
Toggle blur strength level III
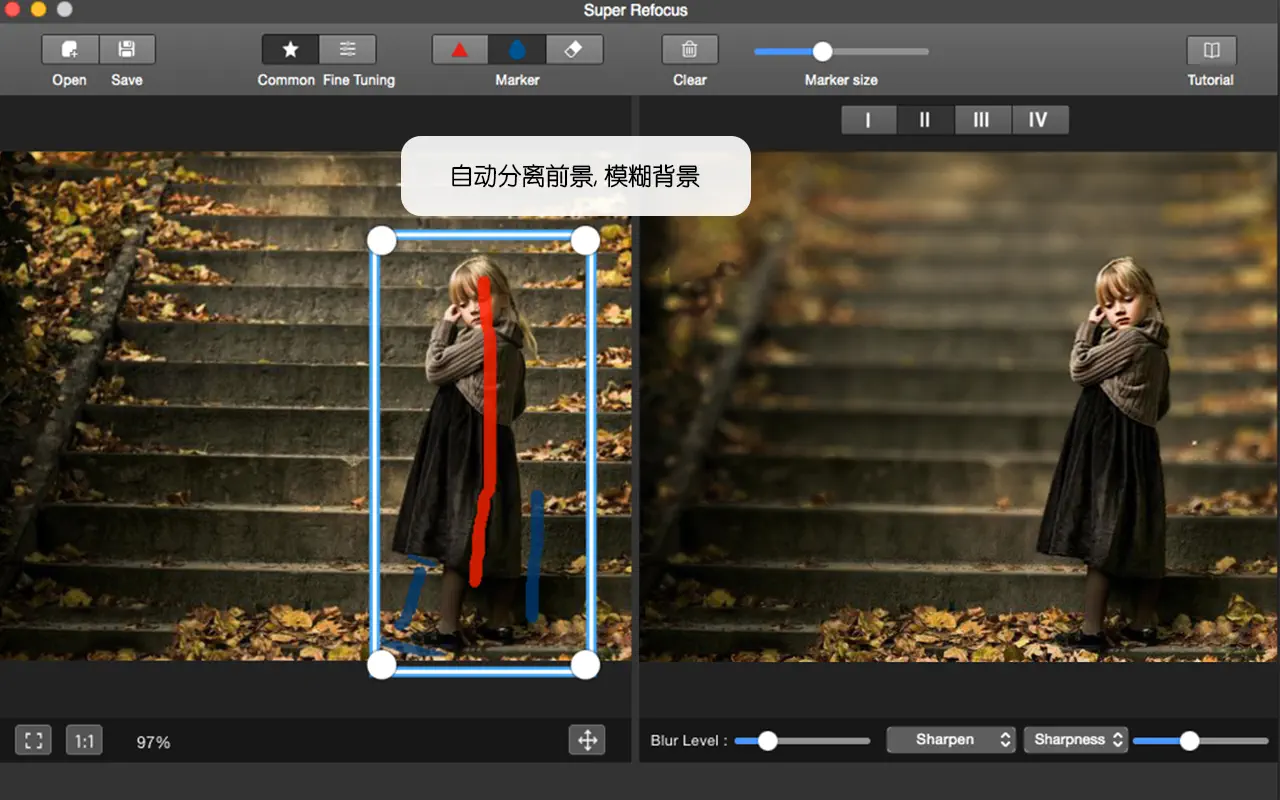coord(983,119)
